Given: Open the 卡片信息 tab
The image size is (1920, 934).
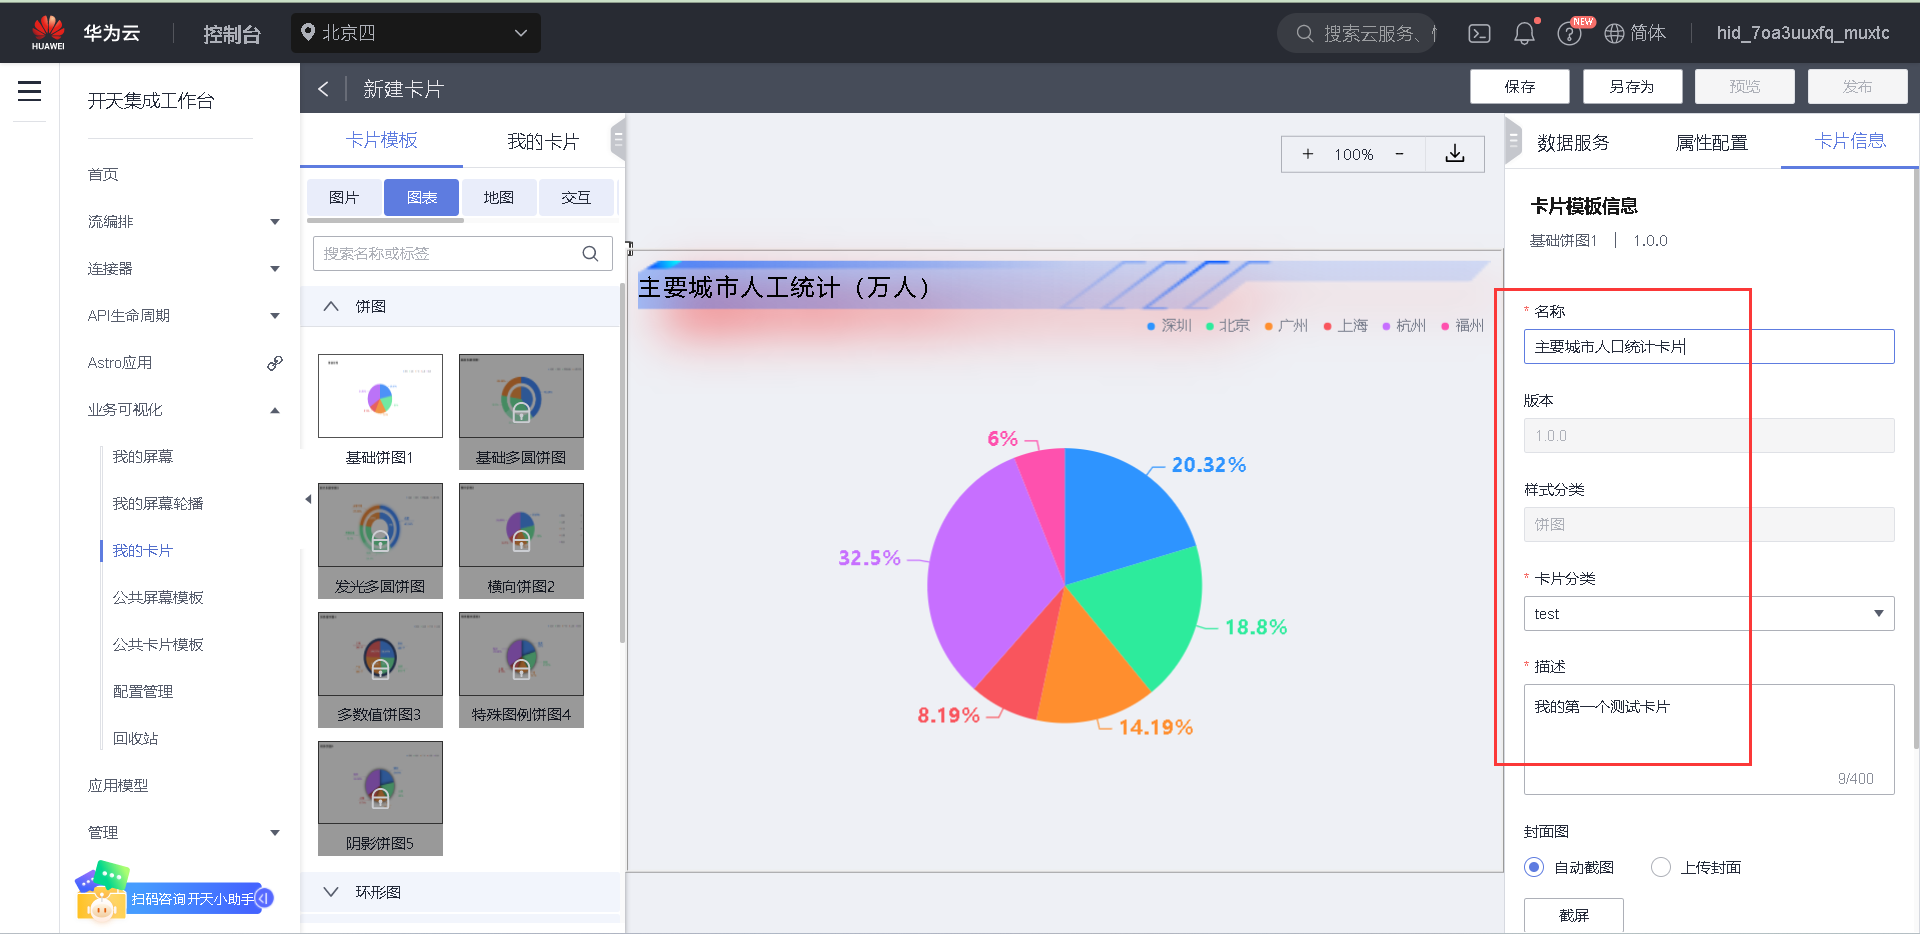Looking at the screenshot, I should click(x=1851, y=142).
